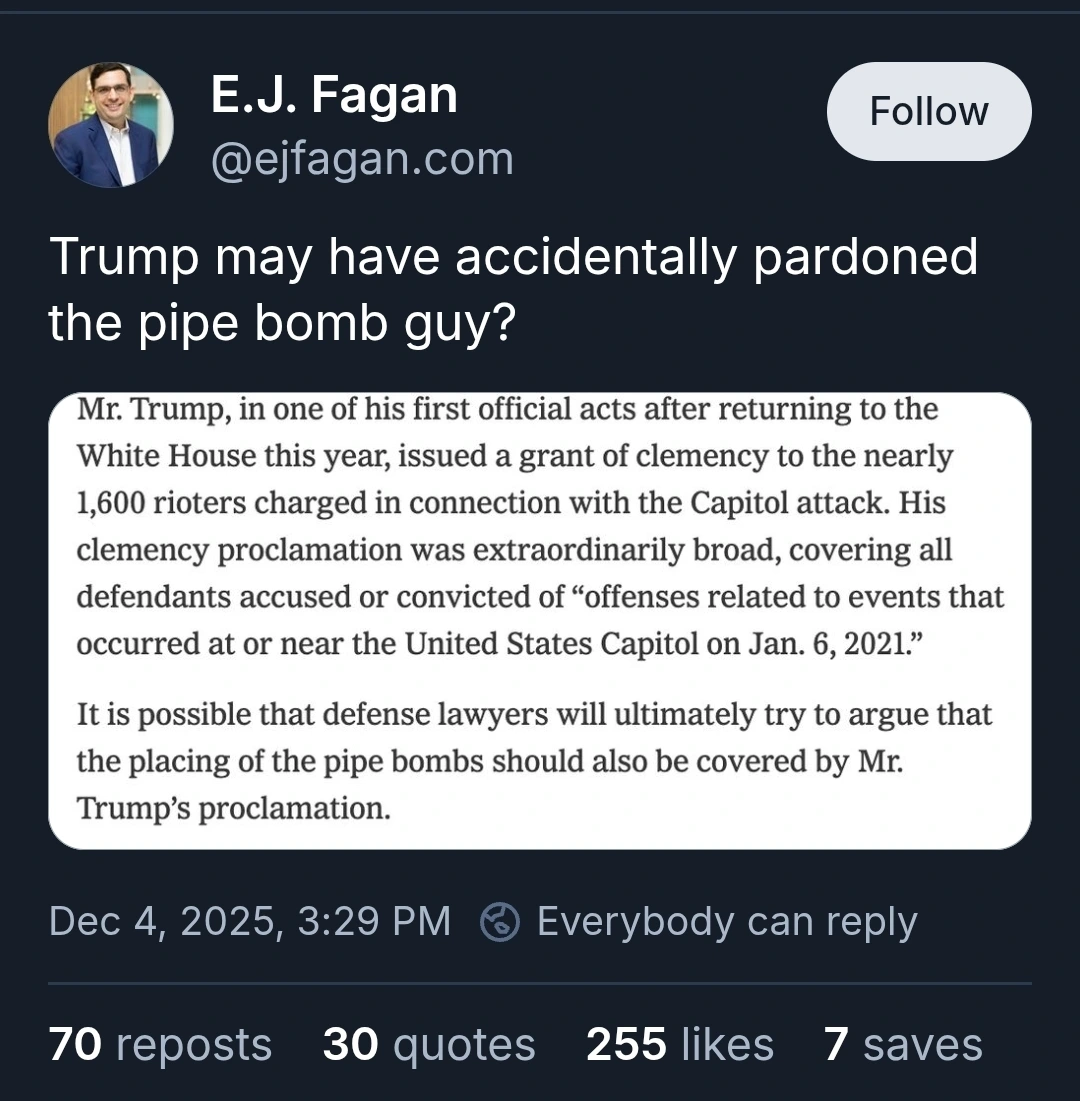Visit the @ejfagan.com handle link
Screen dimensions: 1080x1101
(361, 159)
